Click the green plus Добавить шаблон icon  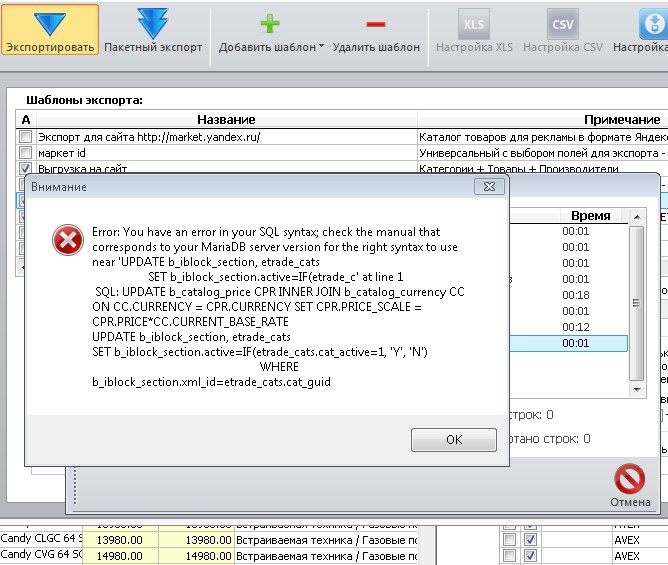(270, 23)
